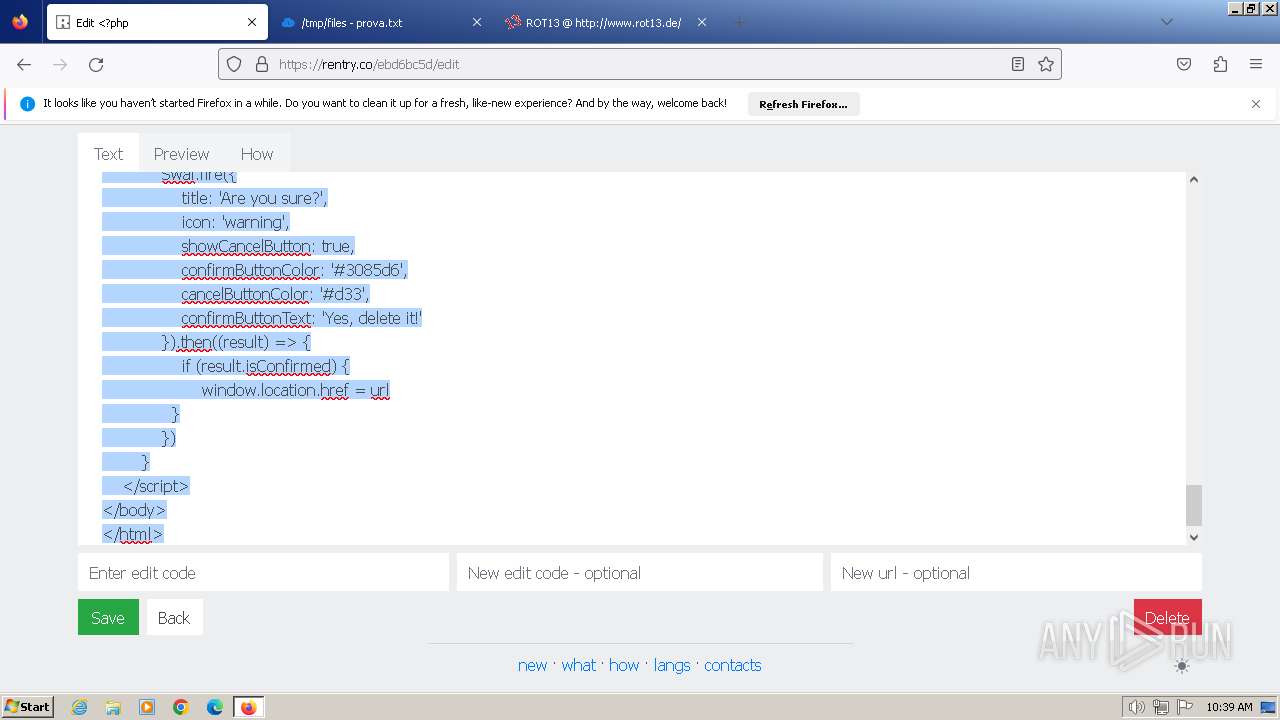Dismiss the Firefox refresh notification bar
The width and height of the screenshot is (1280, 720).
click(1256, 104)
